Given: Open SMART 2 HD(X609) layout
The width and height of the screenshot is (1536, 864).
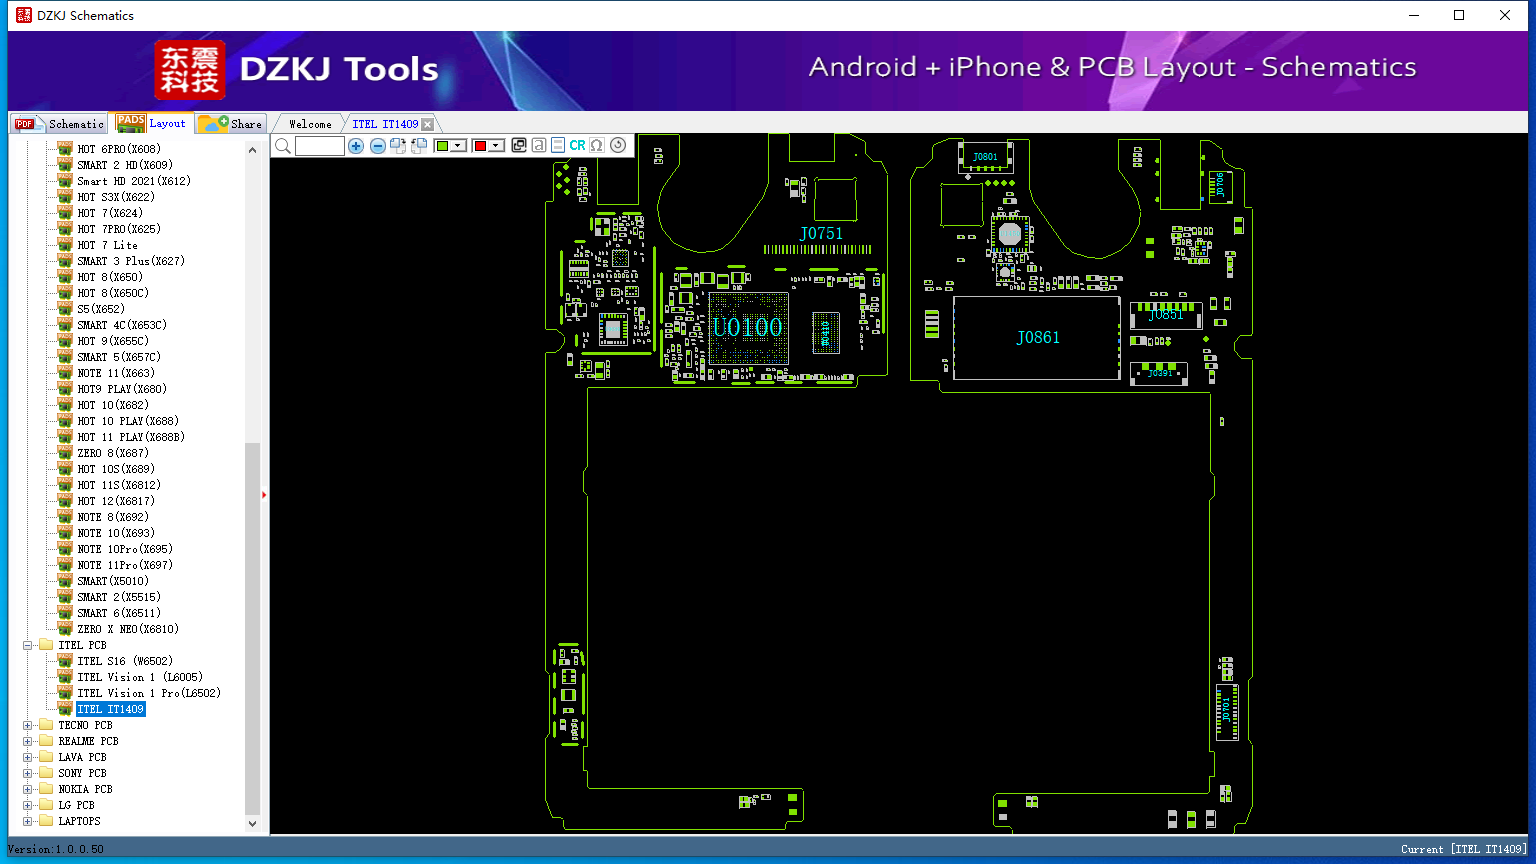Looking at the screenshot, I should coord(125,165).
